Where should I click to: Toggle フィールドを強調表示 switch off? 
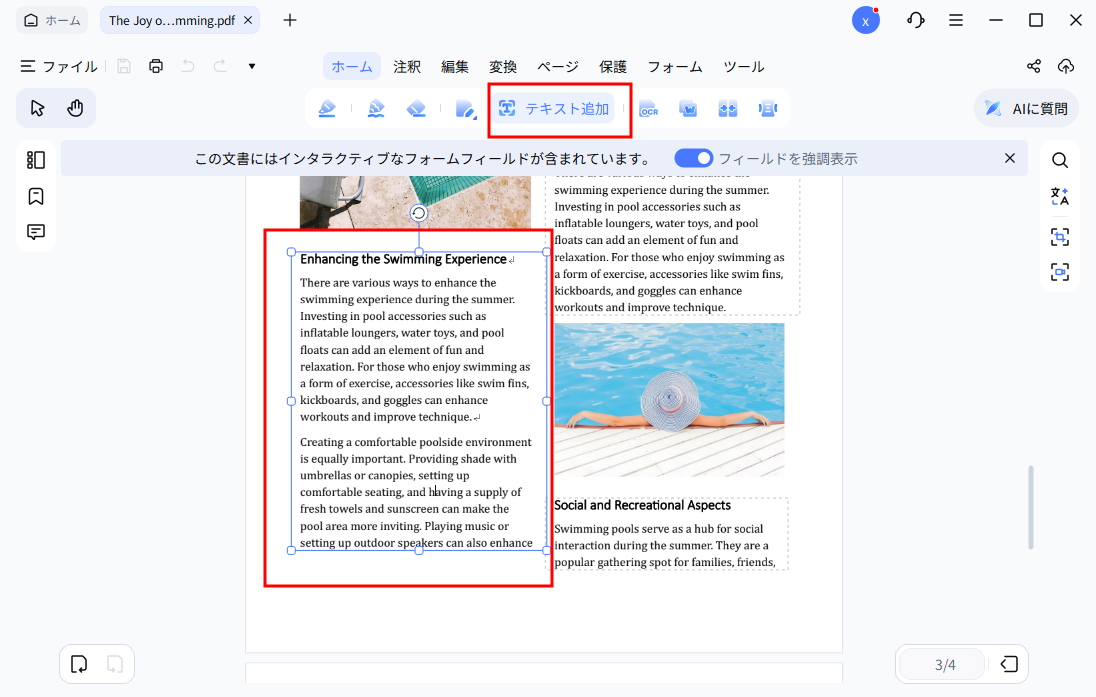(693, 158)
